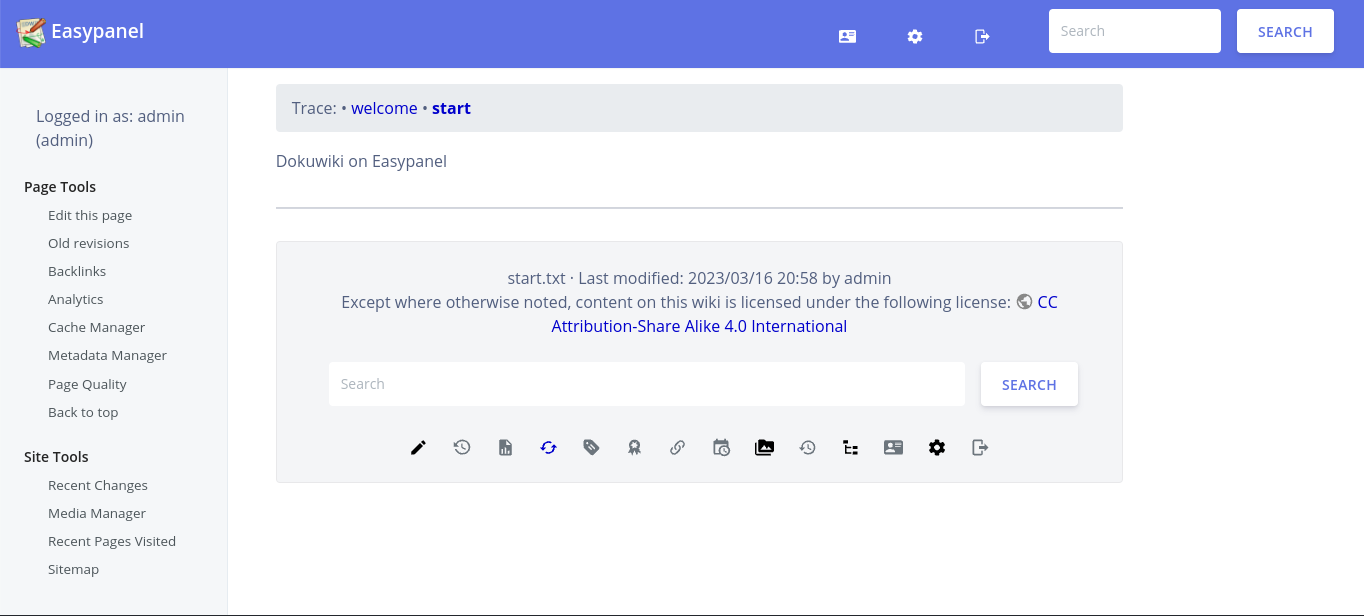This screenshot has height=616, width=1364.
Task: Follow the CC Attribution-Share Alike license link
Action: click(699, 325)
